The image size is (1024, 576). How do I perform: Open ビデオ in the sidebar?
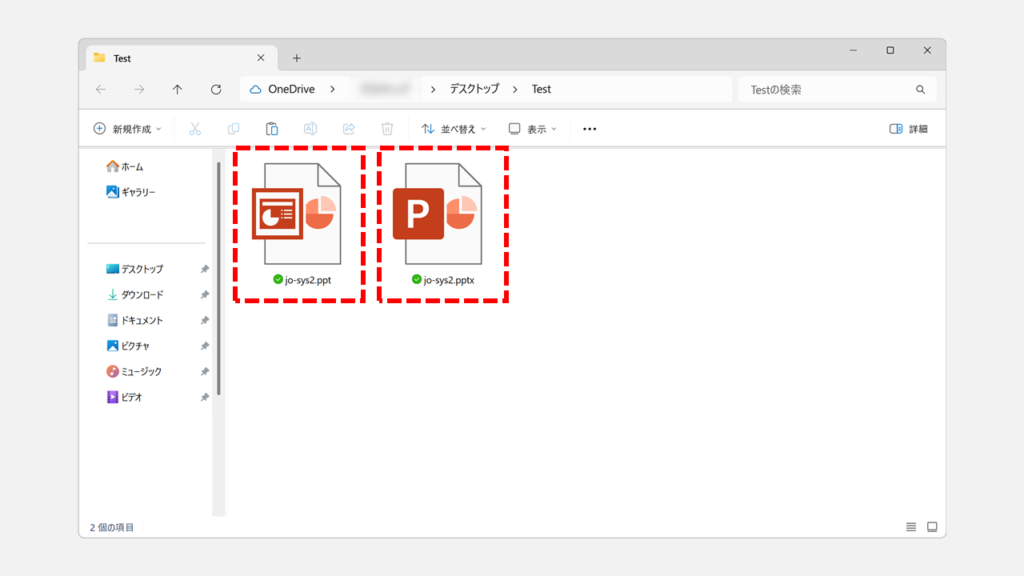(x=124, y=396)
